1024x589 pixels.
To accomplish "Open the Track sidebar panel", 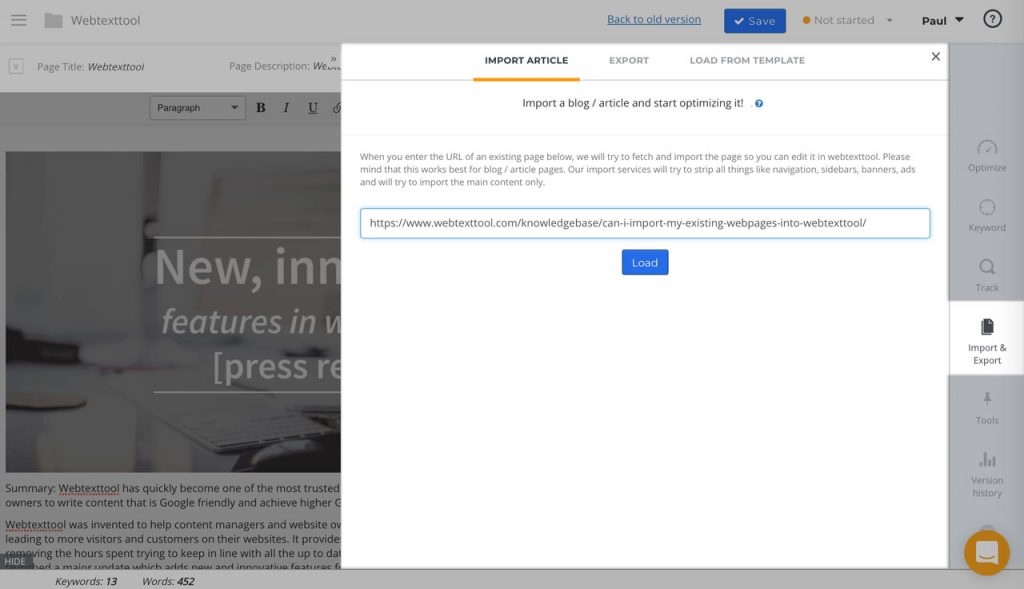I will 987,276.
